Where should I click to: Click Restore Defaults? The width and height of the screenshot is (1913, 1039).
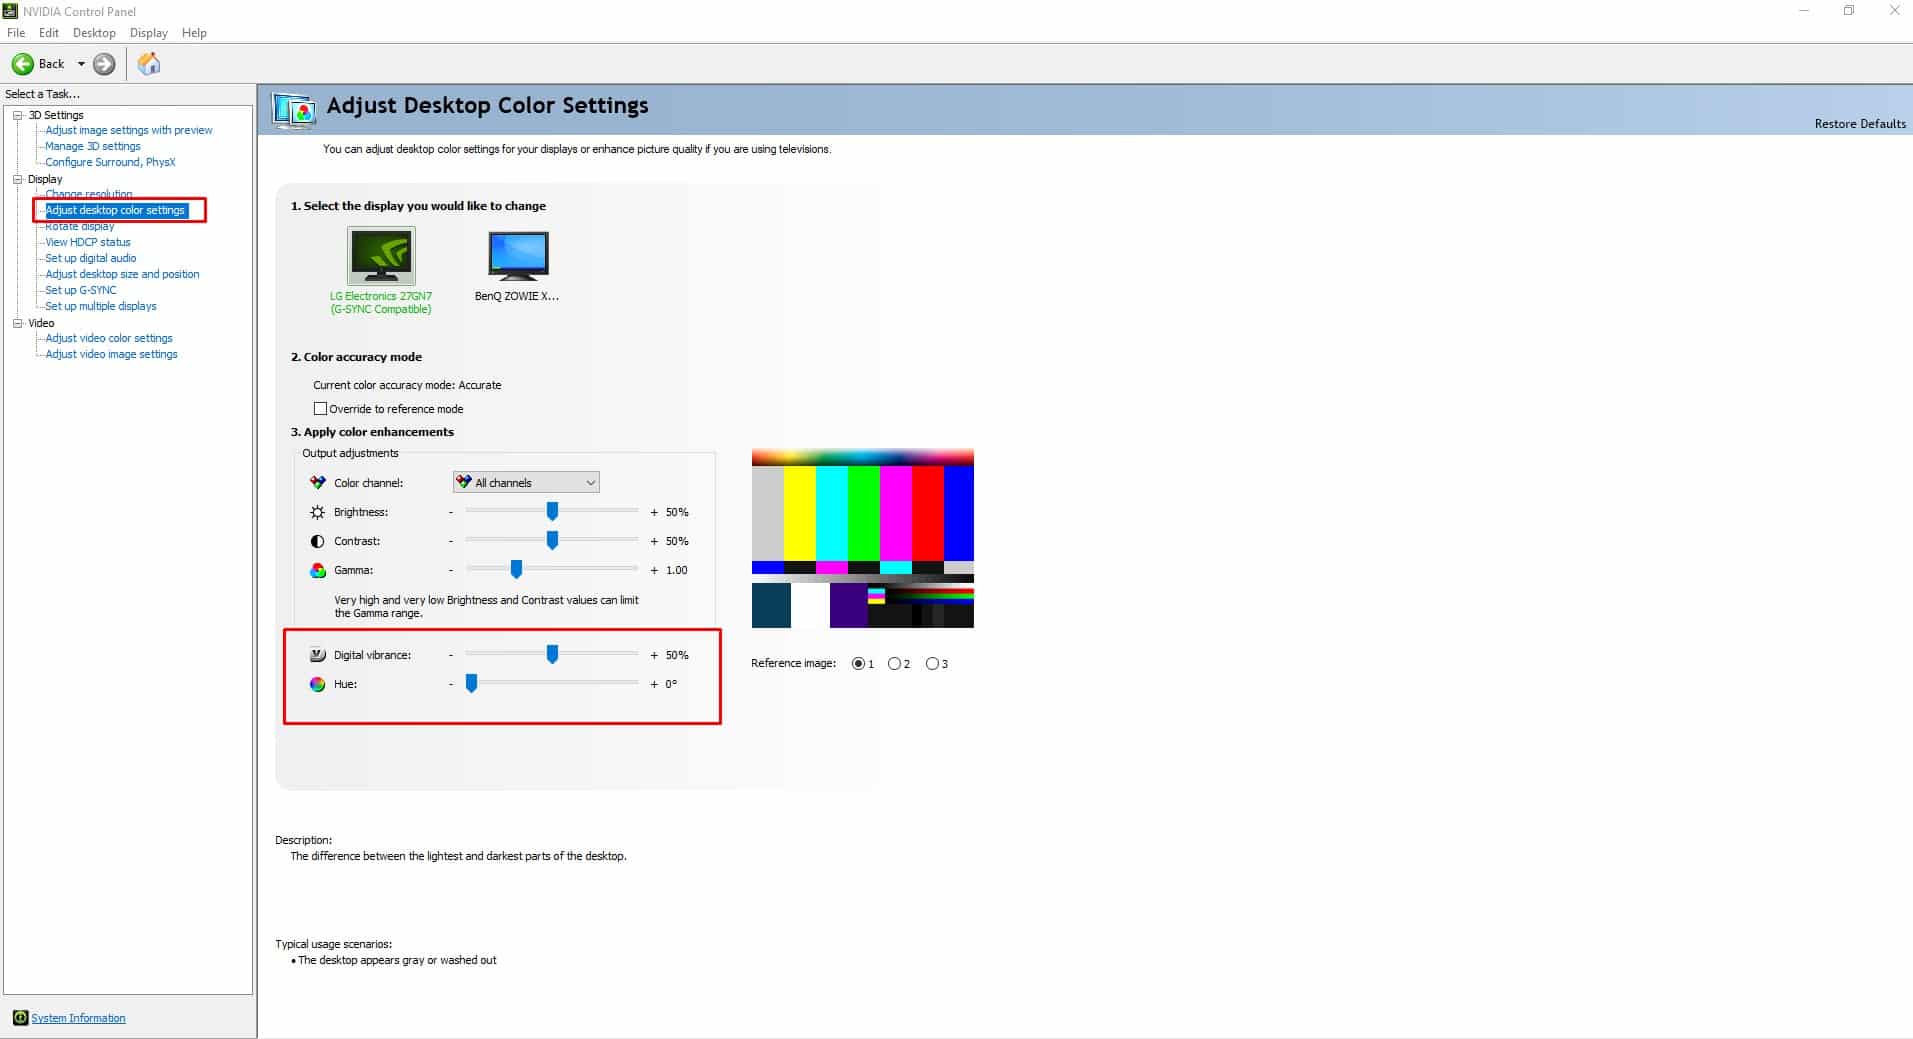click(x=1858, y=123)
